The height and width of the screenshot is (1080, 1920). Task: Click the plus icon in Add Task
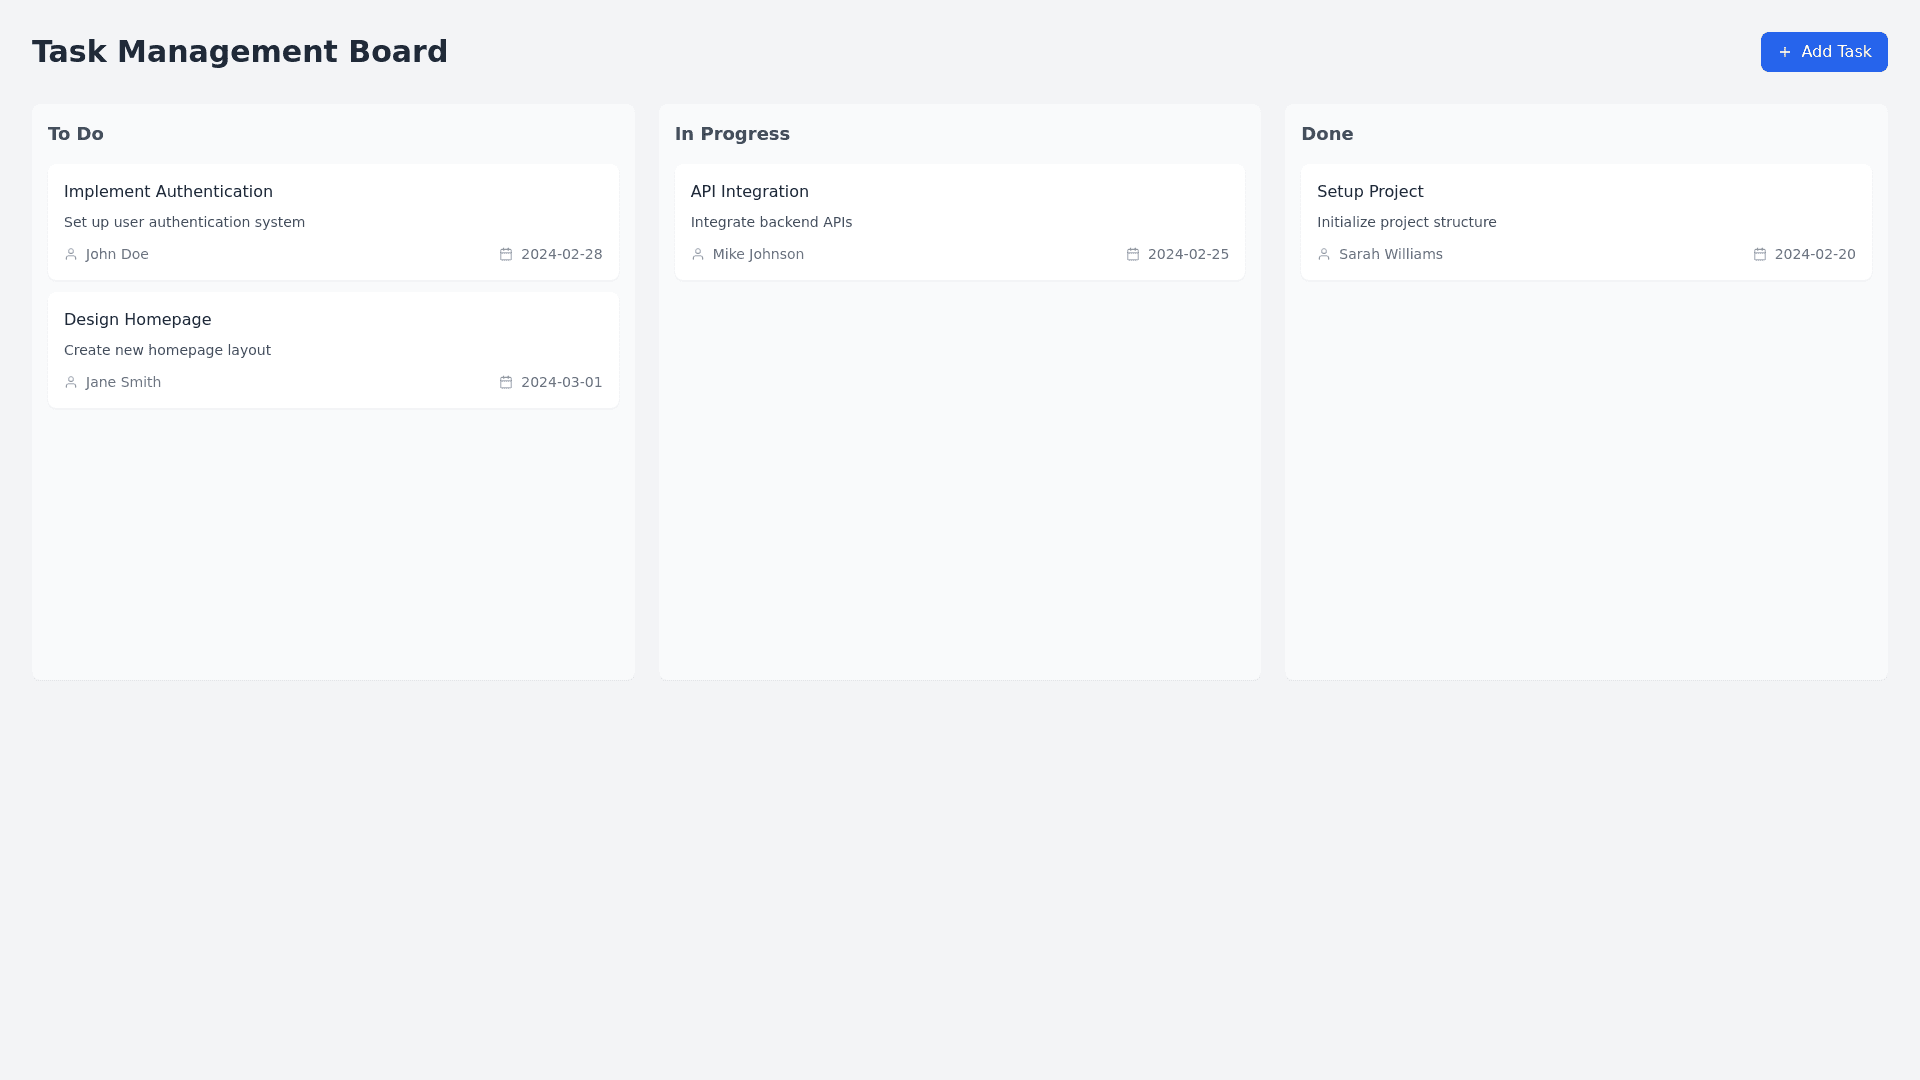point(1785,52)
